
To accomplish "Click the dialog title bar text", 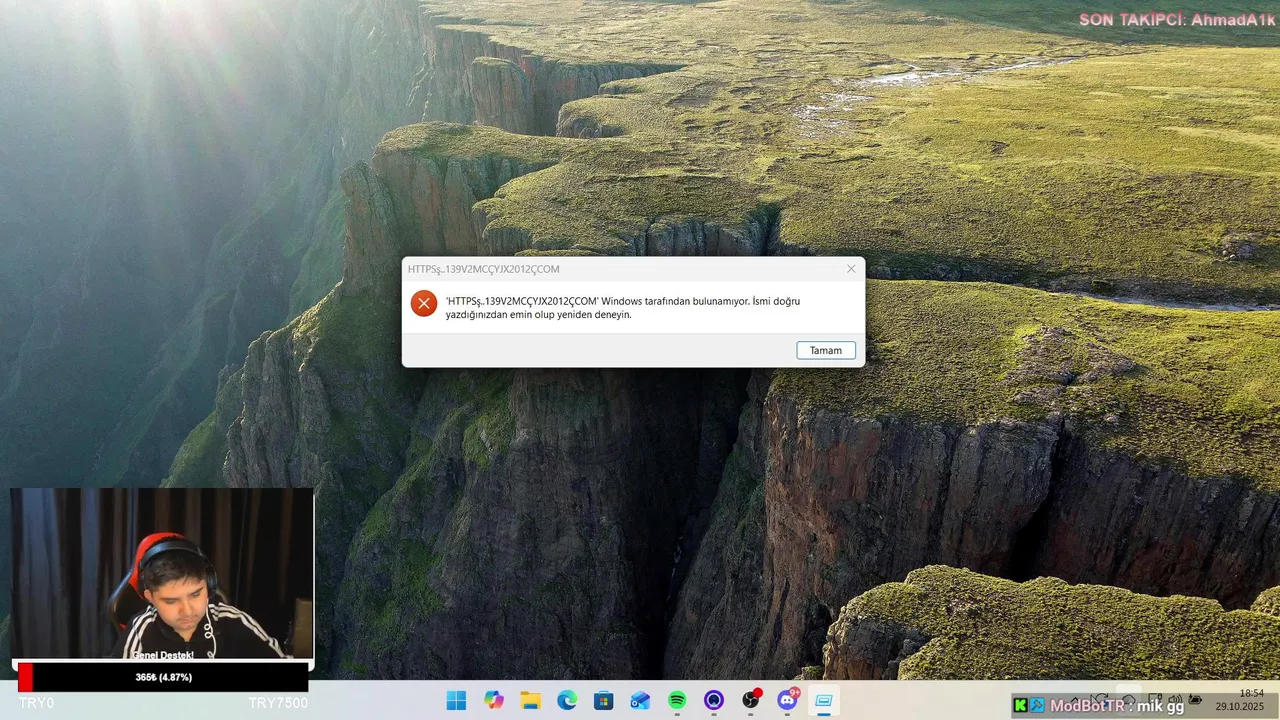I will point(484,269).
